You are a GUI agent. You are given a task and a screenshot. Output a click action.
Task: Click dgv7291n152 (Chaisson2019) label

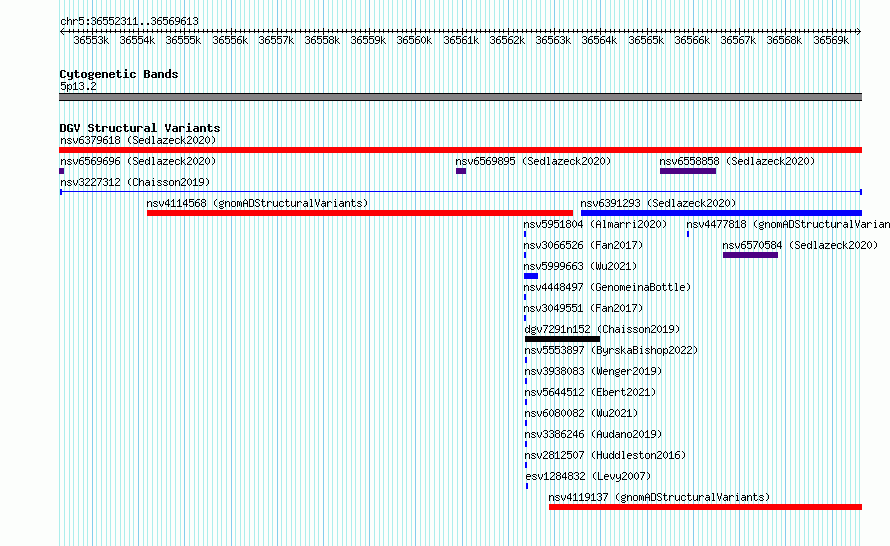pos(602,329)
